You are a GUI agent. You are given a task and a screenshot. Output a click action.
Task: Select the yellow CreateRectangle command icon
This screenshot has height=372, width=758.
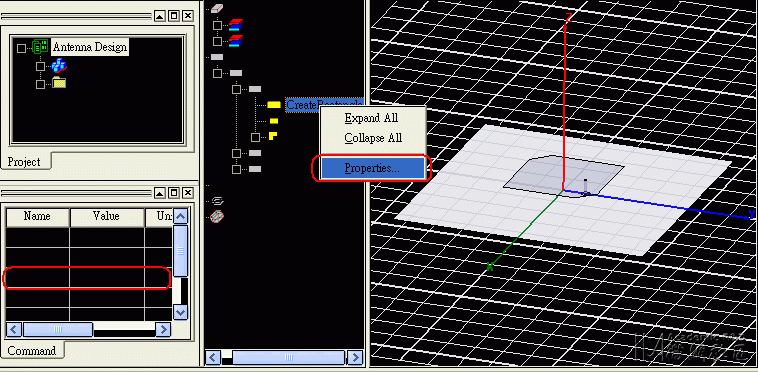point(274,105)
